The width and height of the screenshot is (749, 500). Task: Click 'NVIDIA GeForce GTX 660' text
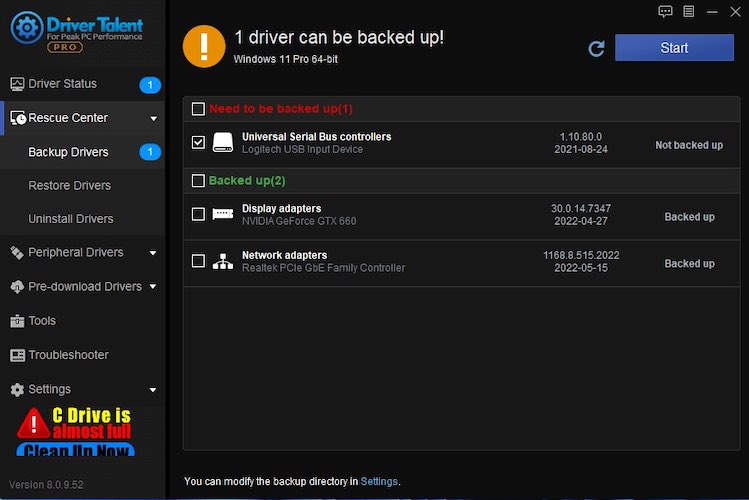(x=299, y=221)
